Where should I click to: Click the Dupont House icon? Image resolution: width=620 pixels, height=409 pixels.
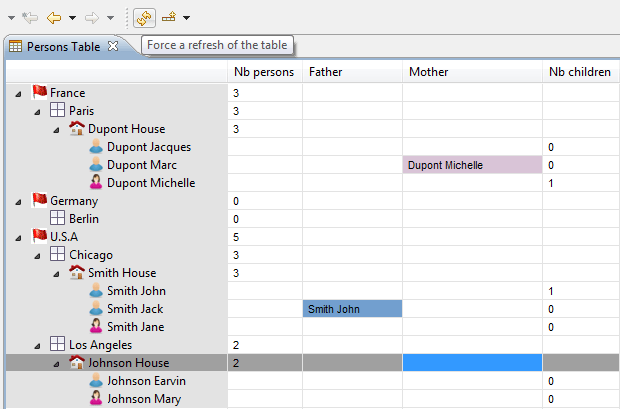coord(77,128)
